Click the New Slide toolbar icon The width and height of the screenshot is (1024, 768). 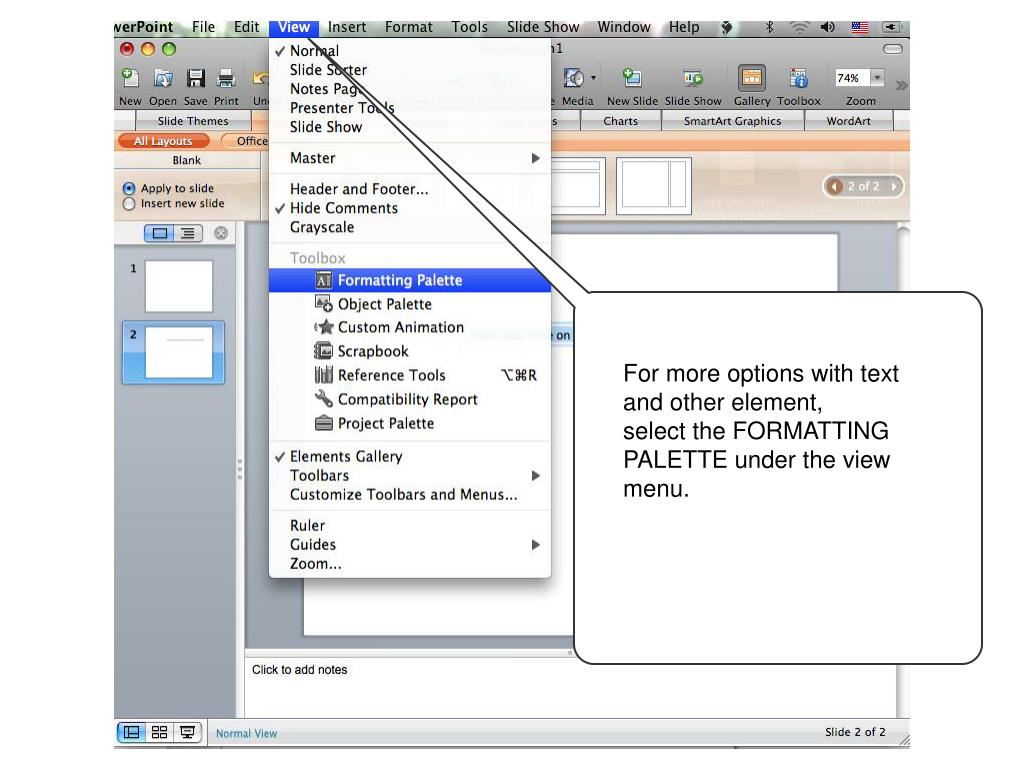[x=632, y=78]
